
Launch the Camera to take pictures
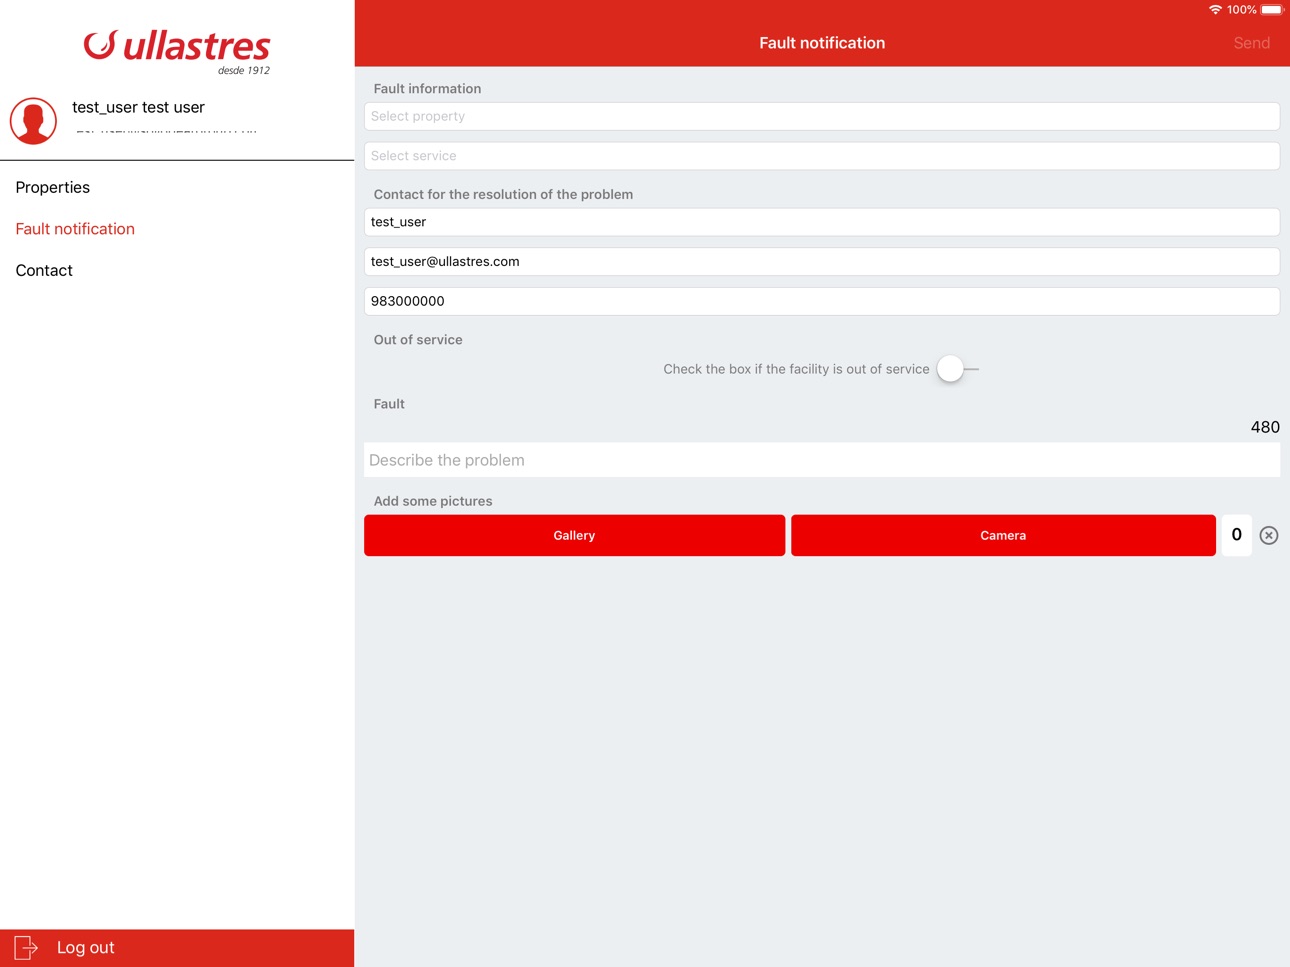click(1003, 535)
